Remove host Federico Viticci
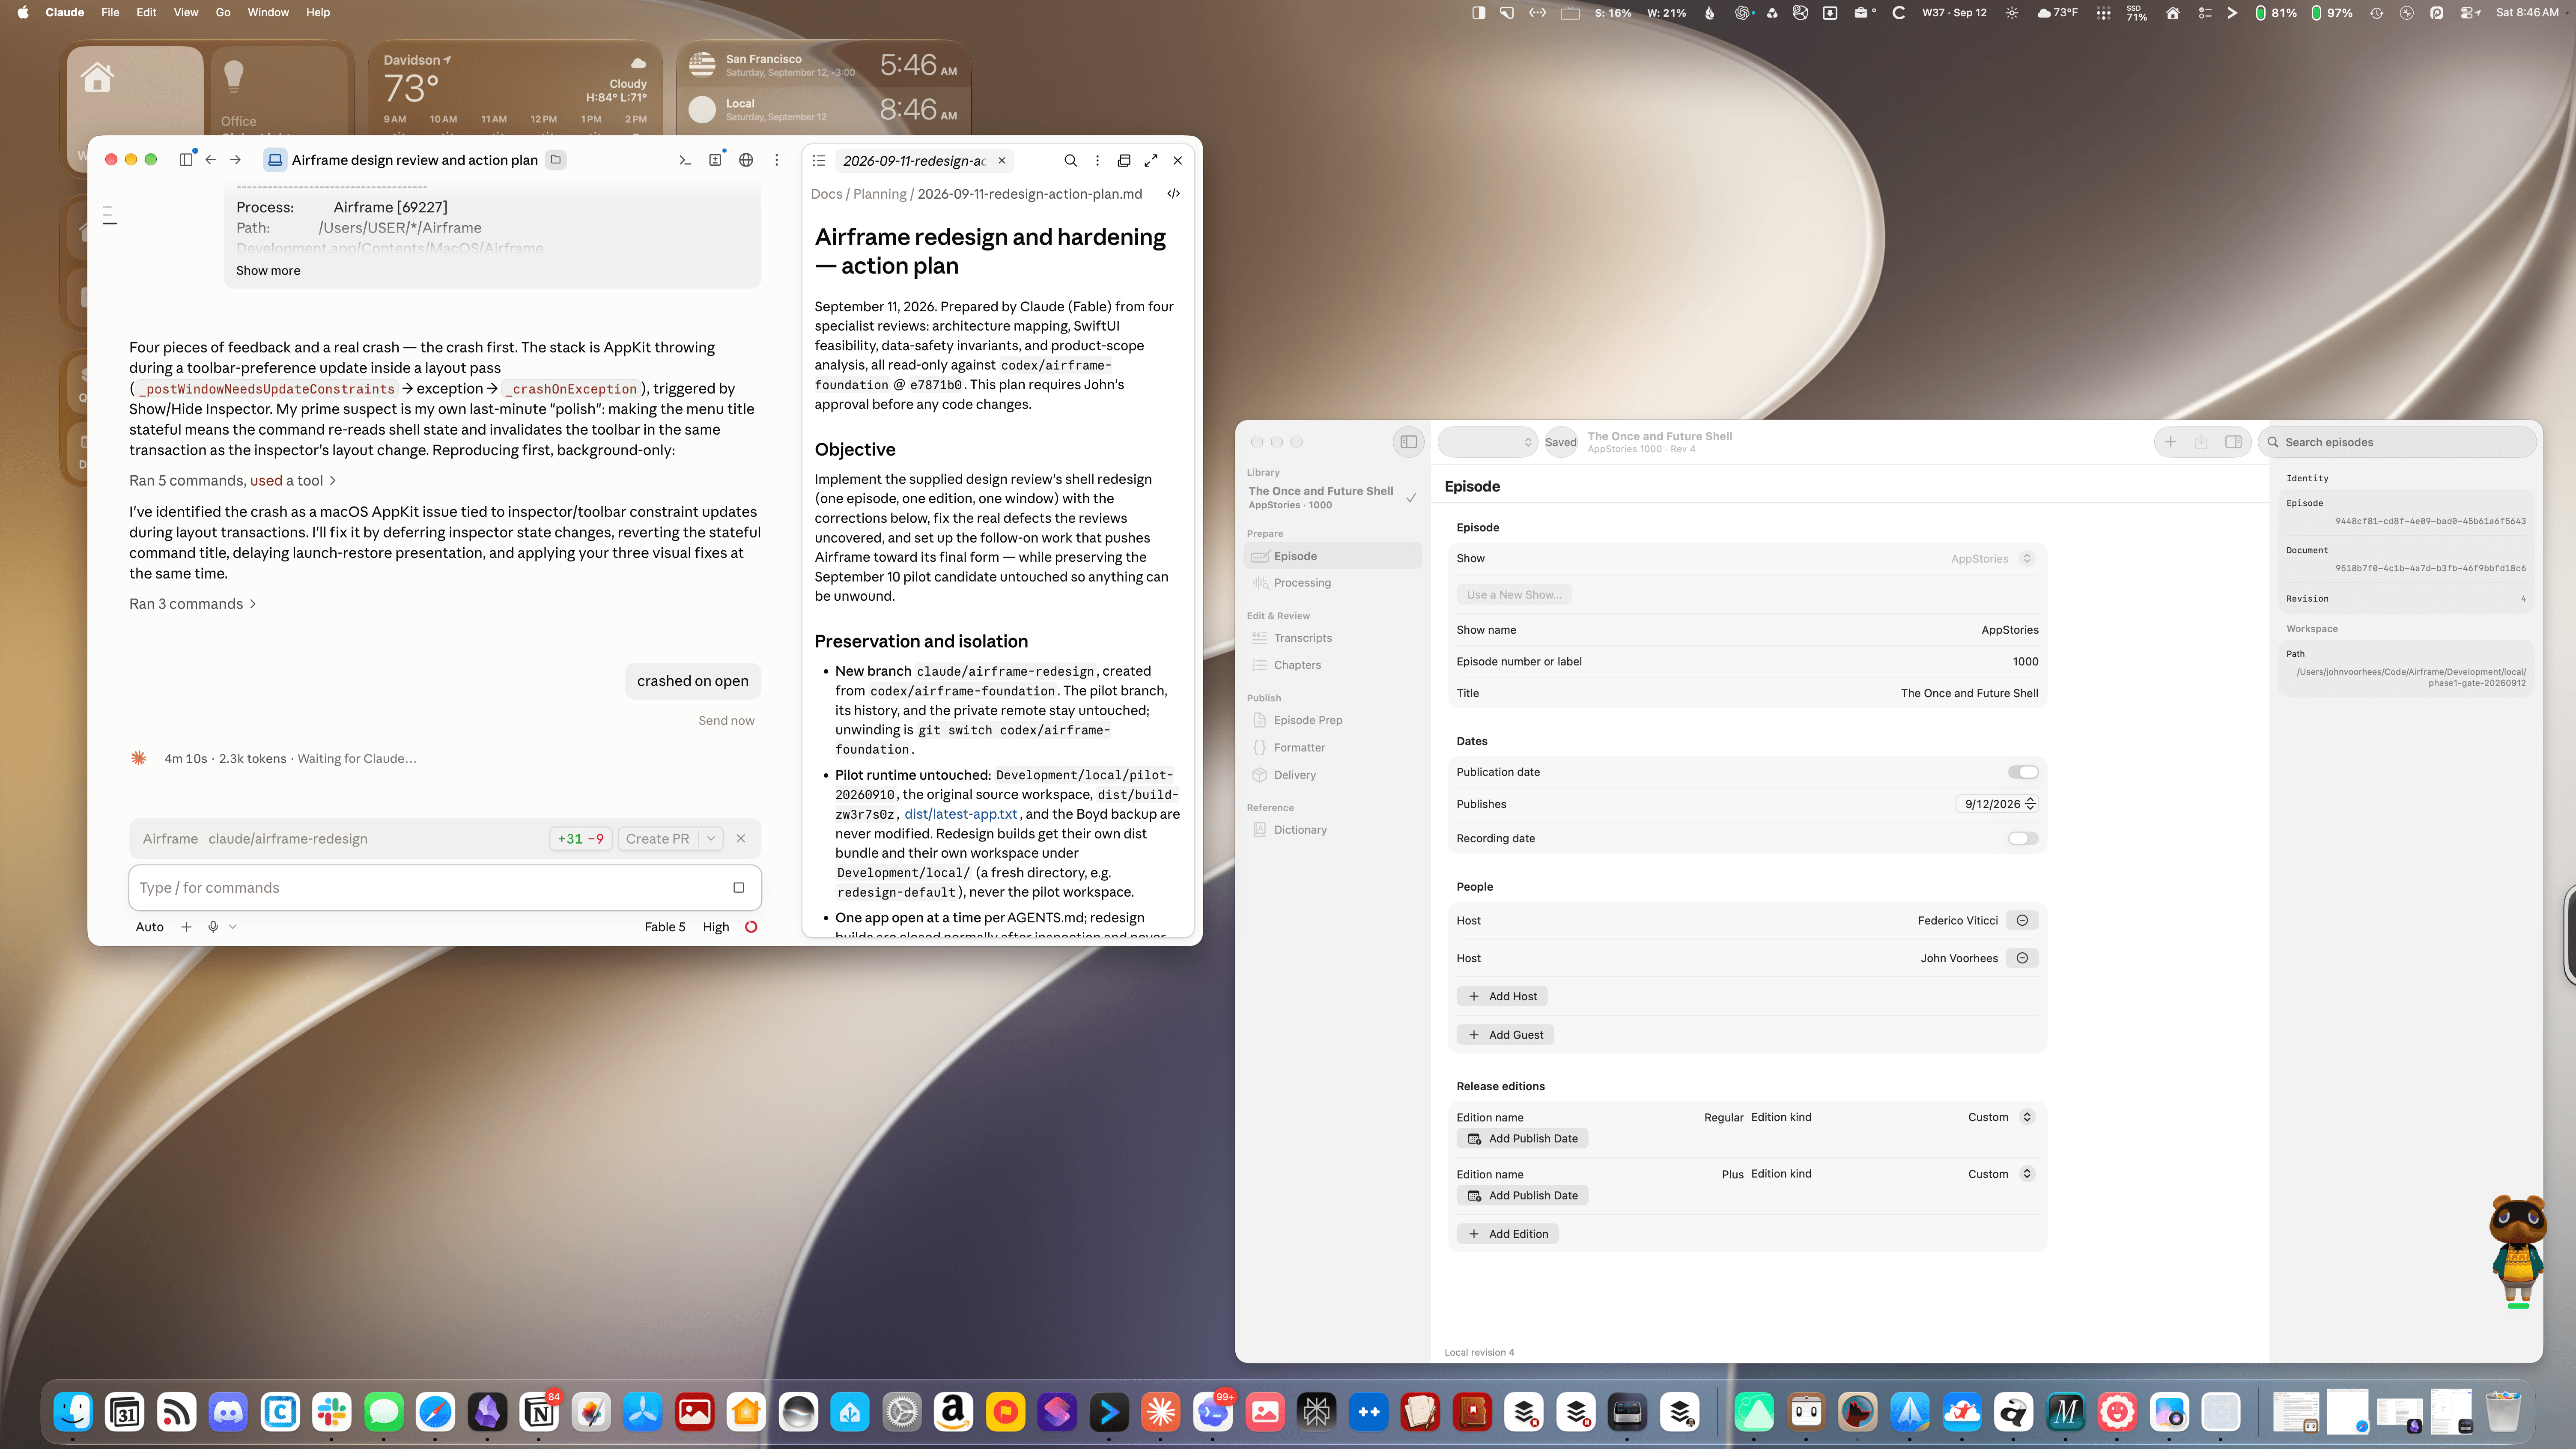This screenshot has height=1449, width=2576. coord(2022,921)
